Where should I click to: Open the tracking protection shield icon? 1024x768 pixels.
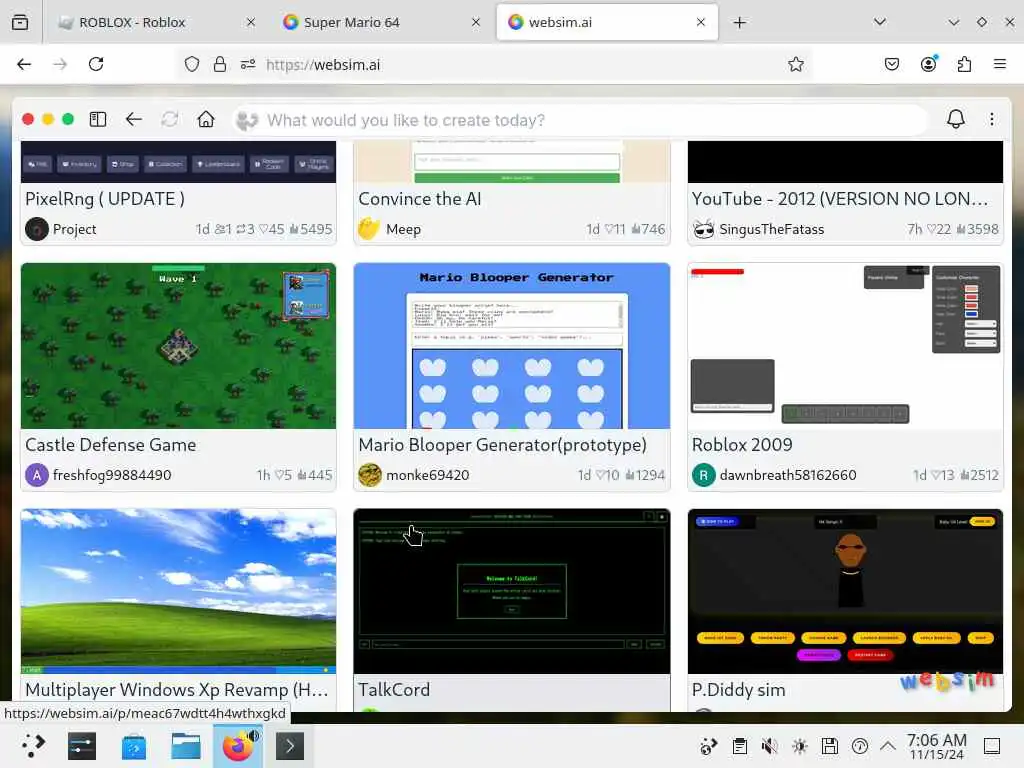click(x=191, y=64)
